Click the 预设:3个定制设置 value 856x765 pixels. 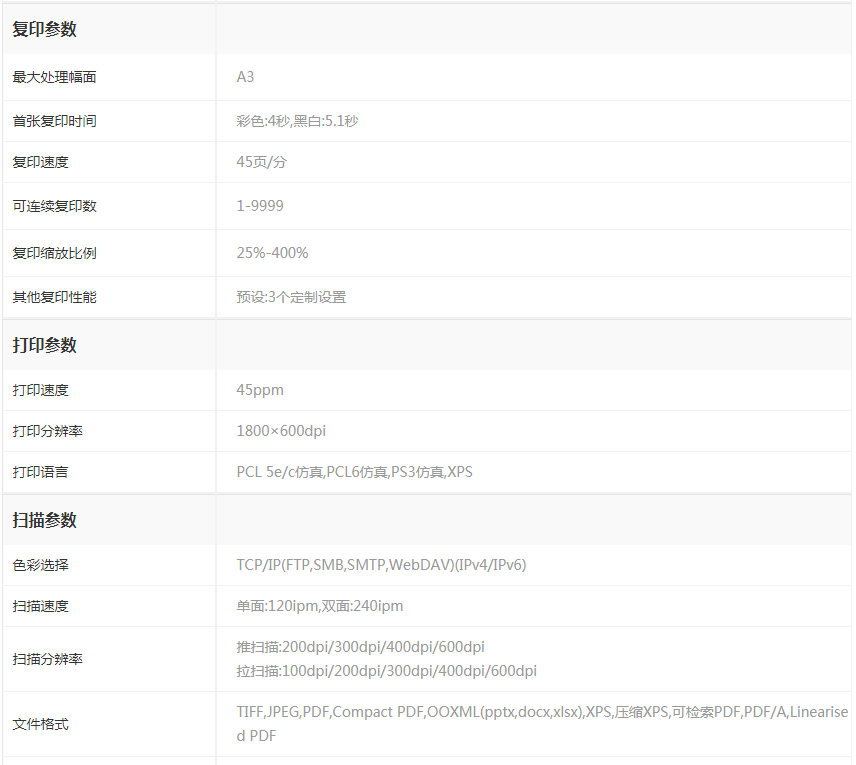291,297
